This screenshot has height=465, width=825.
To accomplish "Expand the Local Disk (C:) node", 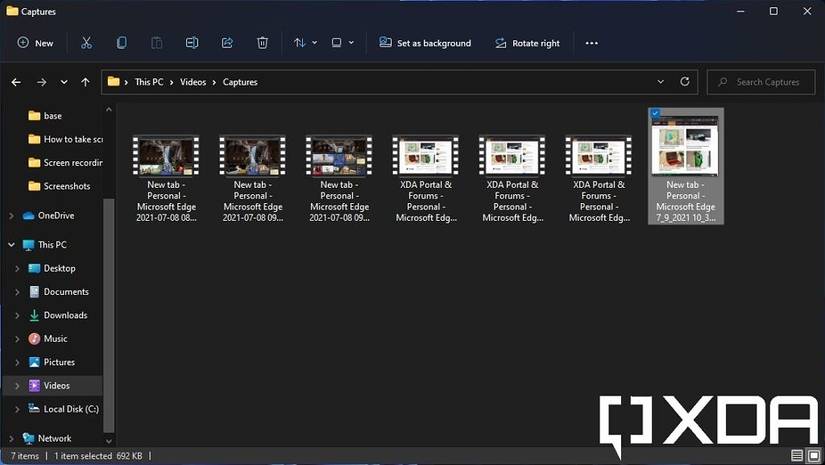I will 17,409.
